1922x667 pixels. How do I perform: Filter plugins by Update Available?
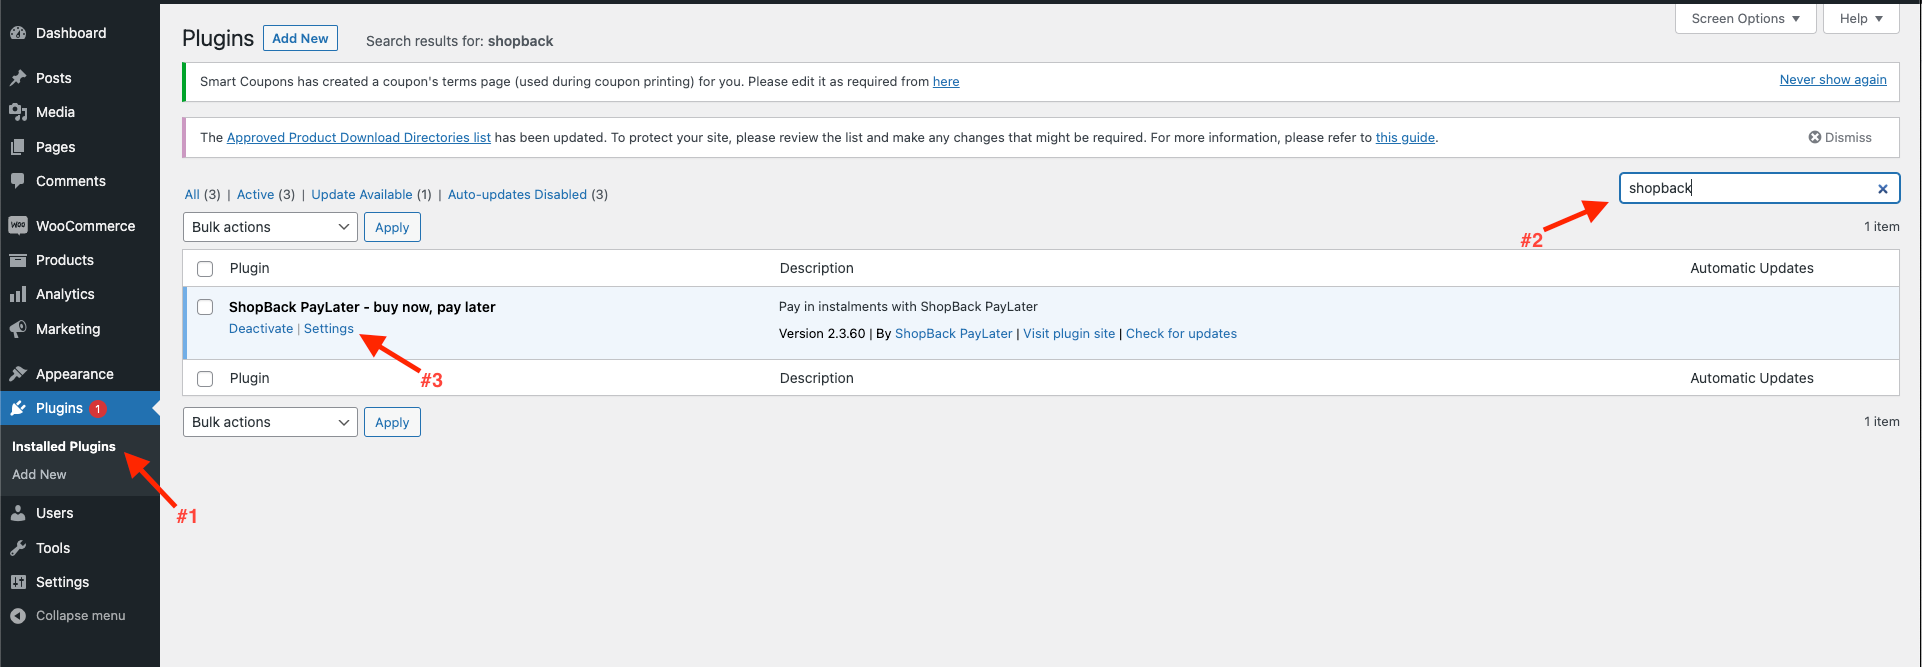[371, 195]
